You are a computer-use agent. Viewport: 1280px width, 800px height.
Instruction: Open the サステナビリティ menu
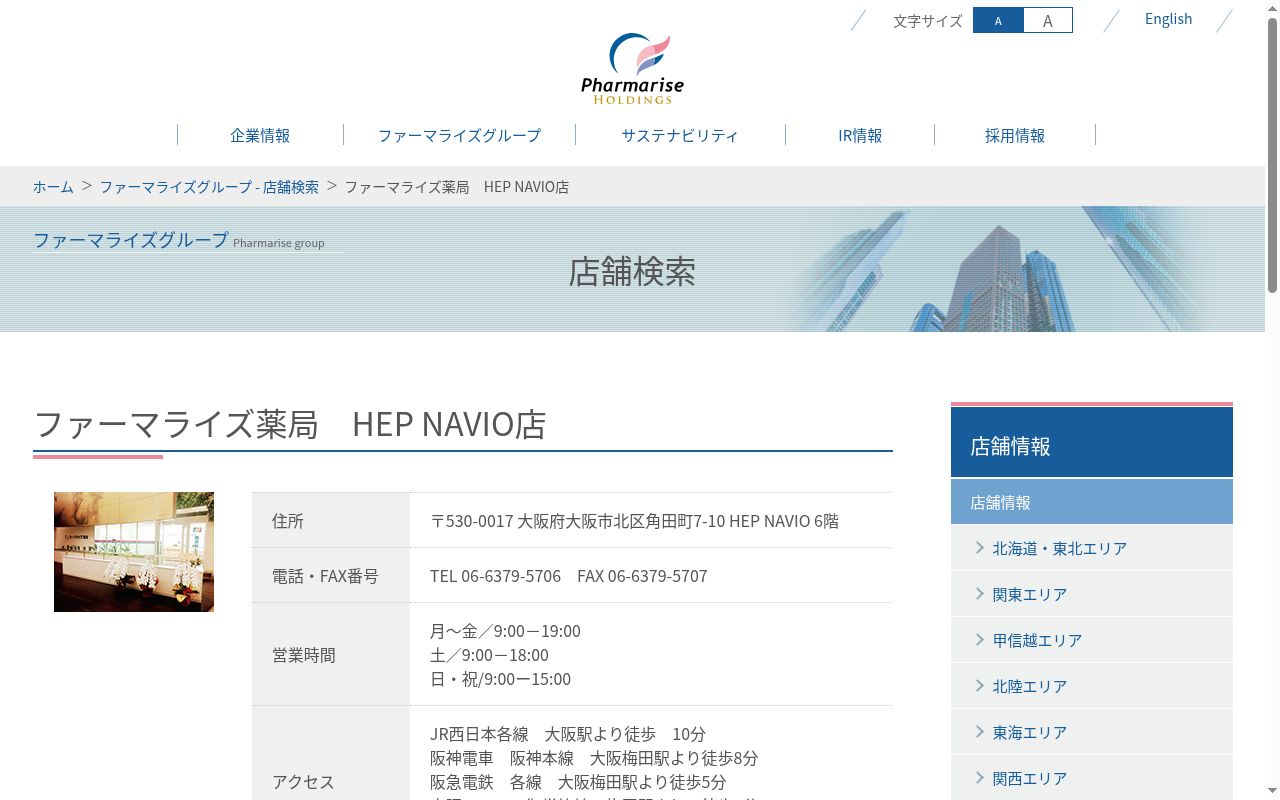click(x=680, y=135)
